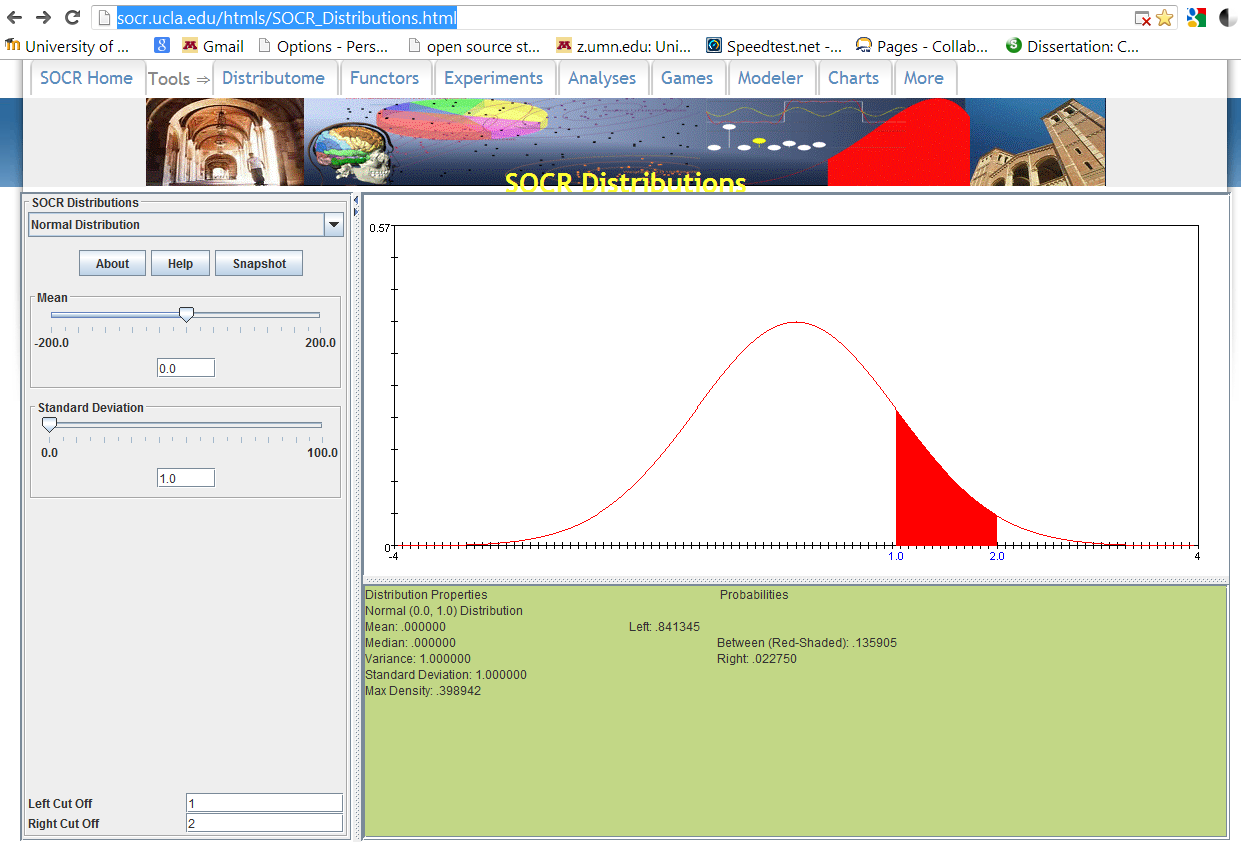The height and width of the screenshot is (865, 1241).
Task: Click the Help button
Action: point(180,264)
